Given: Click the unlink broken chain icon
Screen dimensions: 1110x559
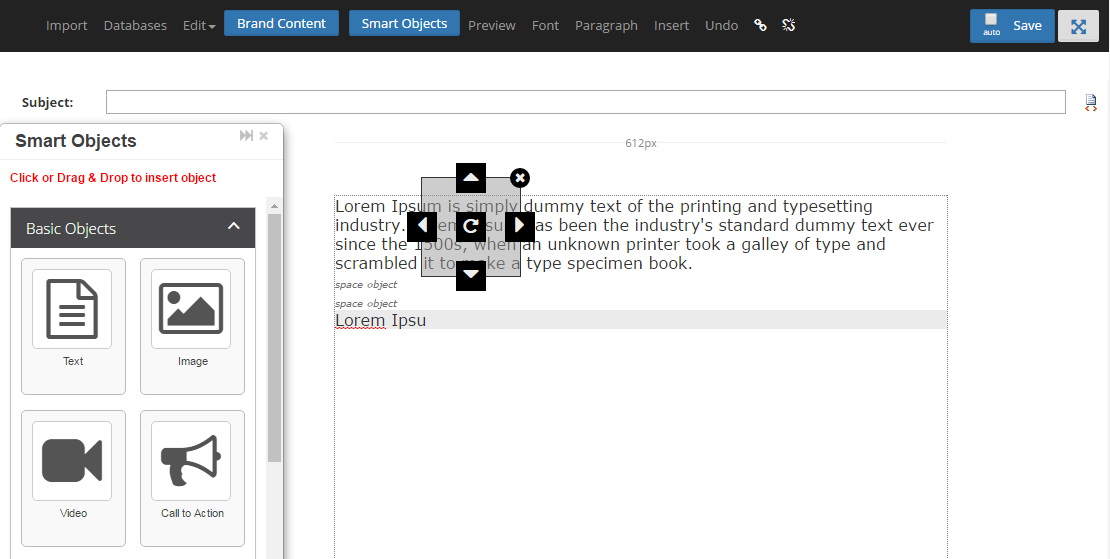Looking at the screenshot, I should [x=788, y=25].
